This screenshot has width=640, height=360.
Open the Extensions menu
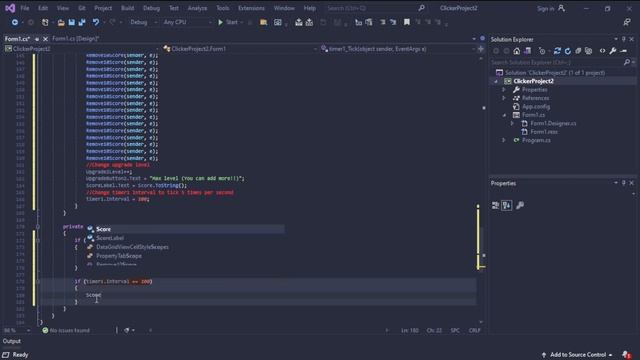251,8
